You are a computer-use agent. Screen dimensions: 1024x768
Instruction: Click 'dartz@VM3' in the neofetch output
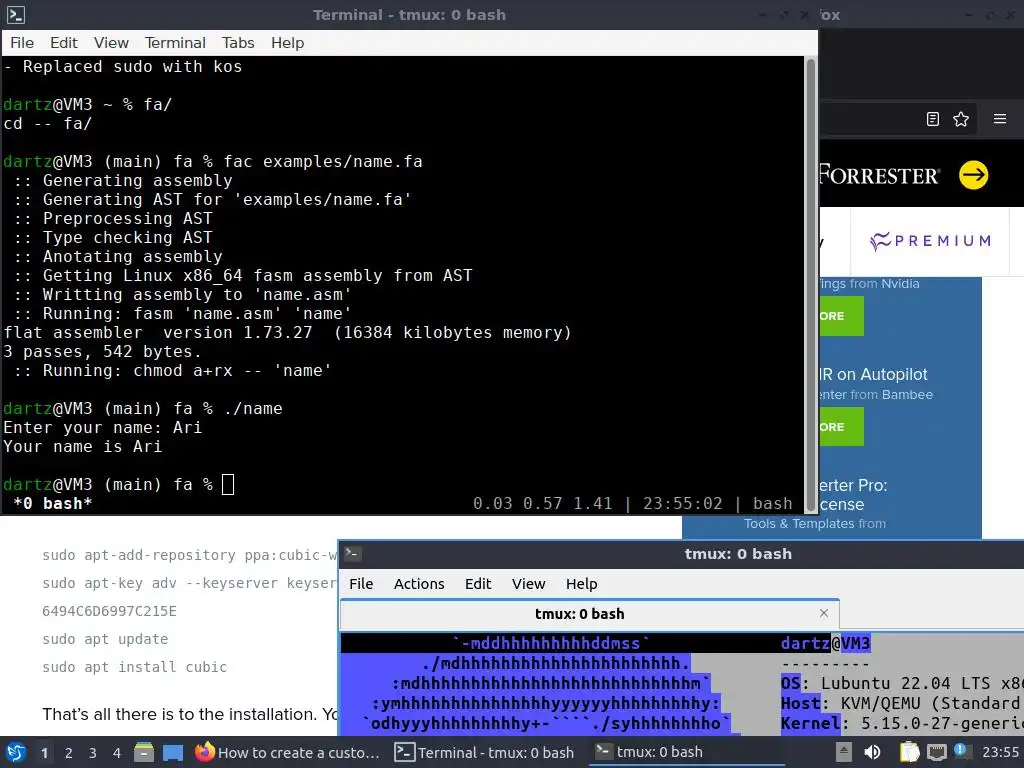coord(825,643)
